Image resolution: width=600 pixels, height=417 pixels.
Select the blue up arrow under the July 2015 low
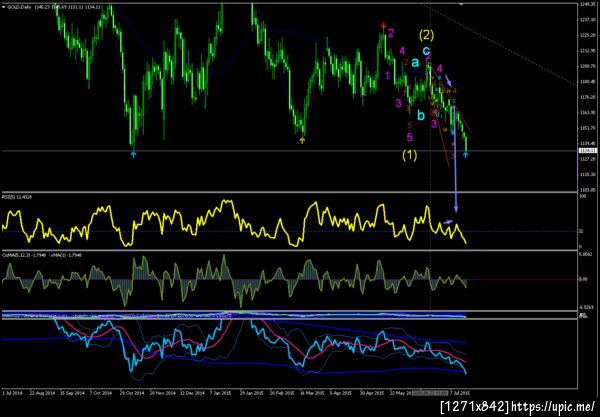coord(465,155)
